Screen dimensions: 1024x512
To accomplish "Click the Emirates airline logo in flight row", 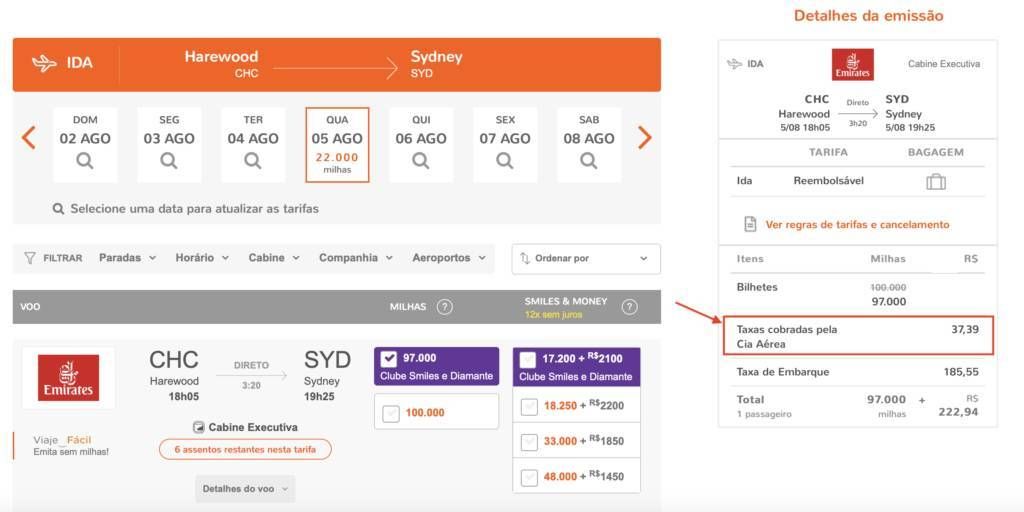I will (x=69, y=377).
